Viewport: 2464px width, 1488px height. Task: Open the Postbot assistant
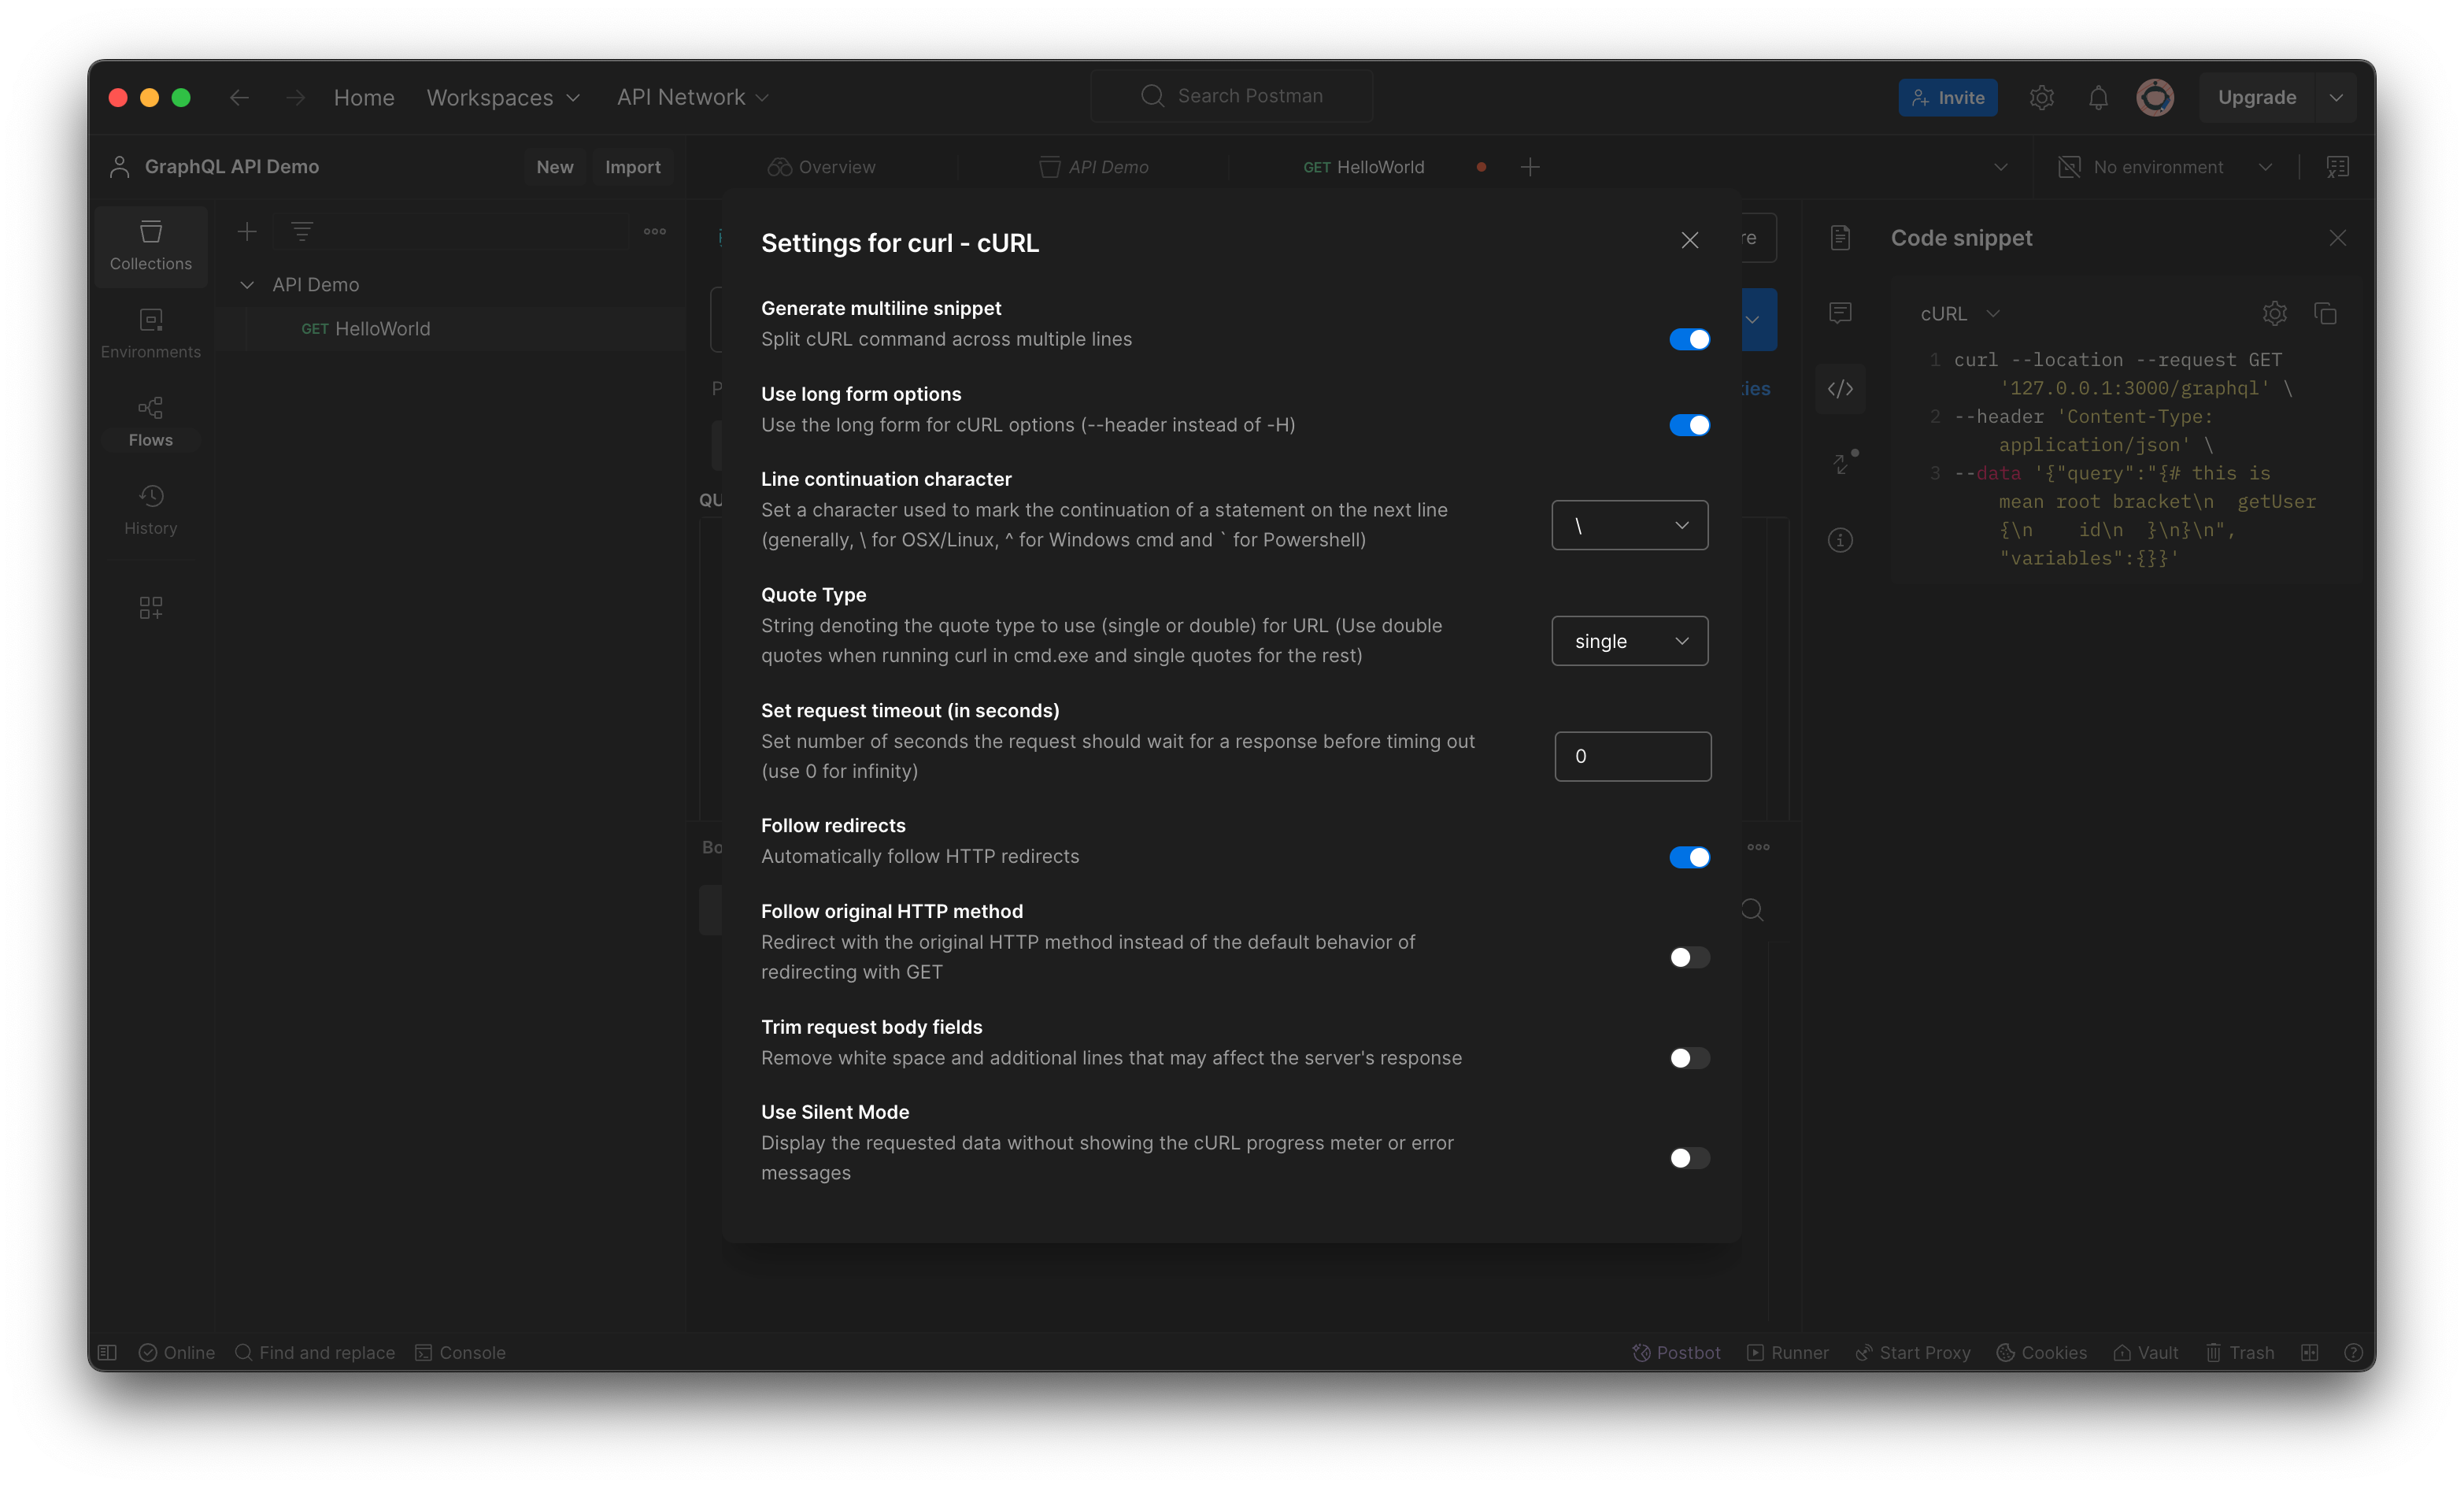[x=1675, y=1352]
